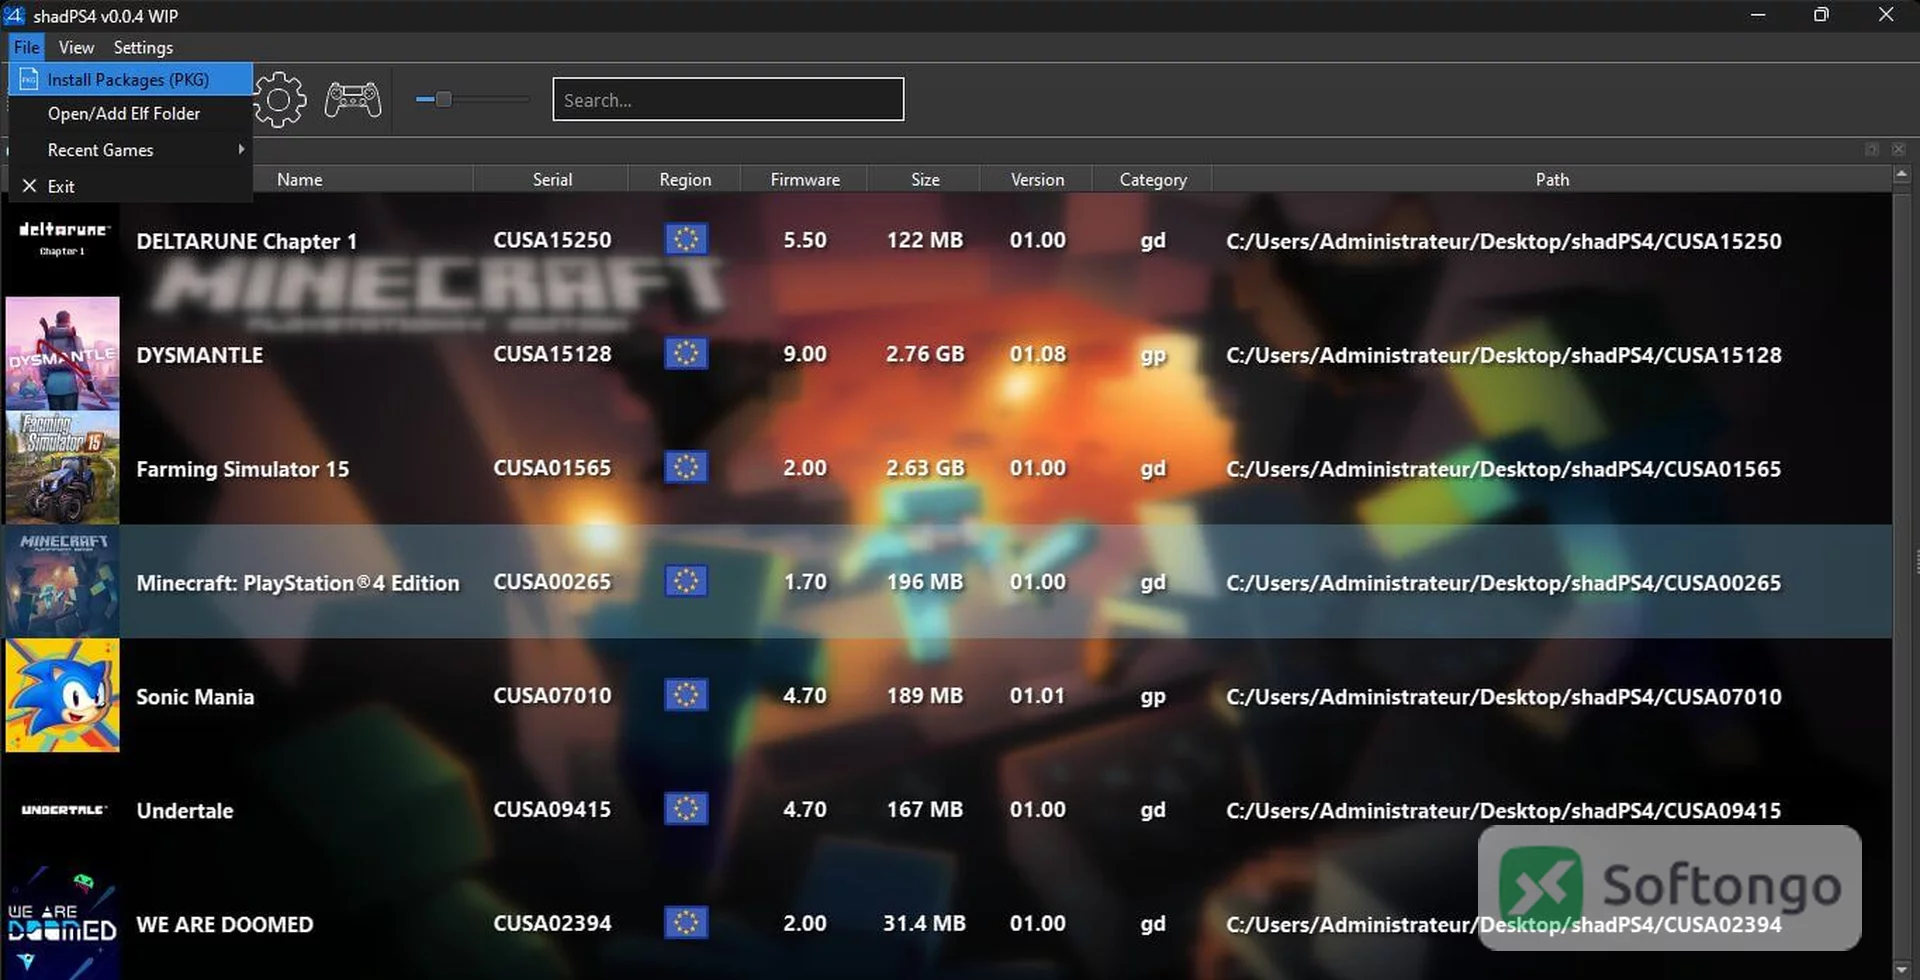This screenshot has height=980, width=1920.
Task: Click the EU region flag for Sonic Mania
Action: (x=686, y=695)
